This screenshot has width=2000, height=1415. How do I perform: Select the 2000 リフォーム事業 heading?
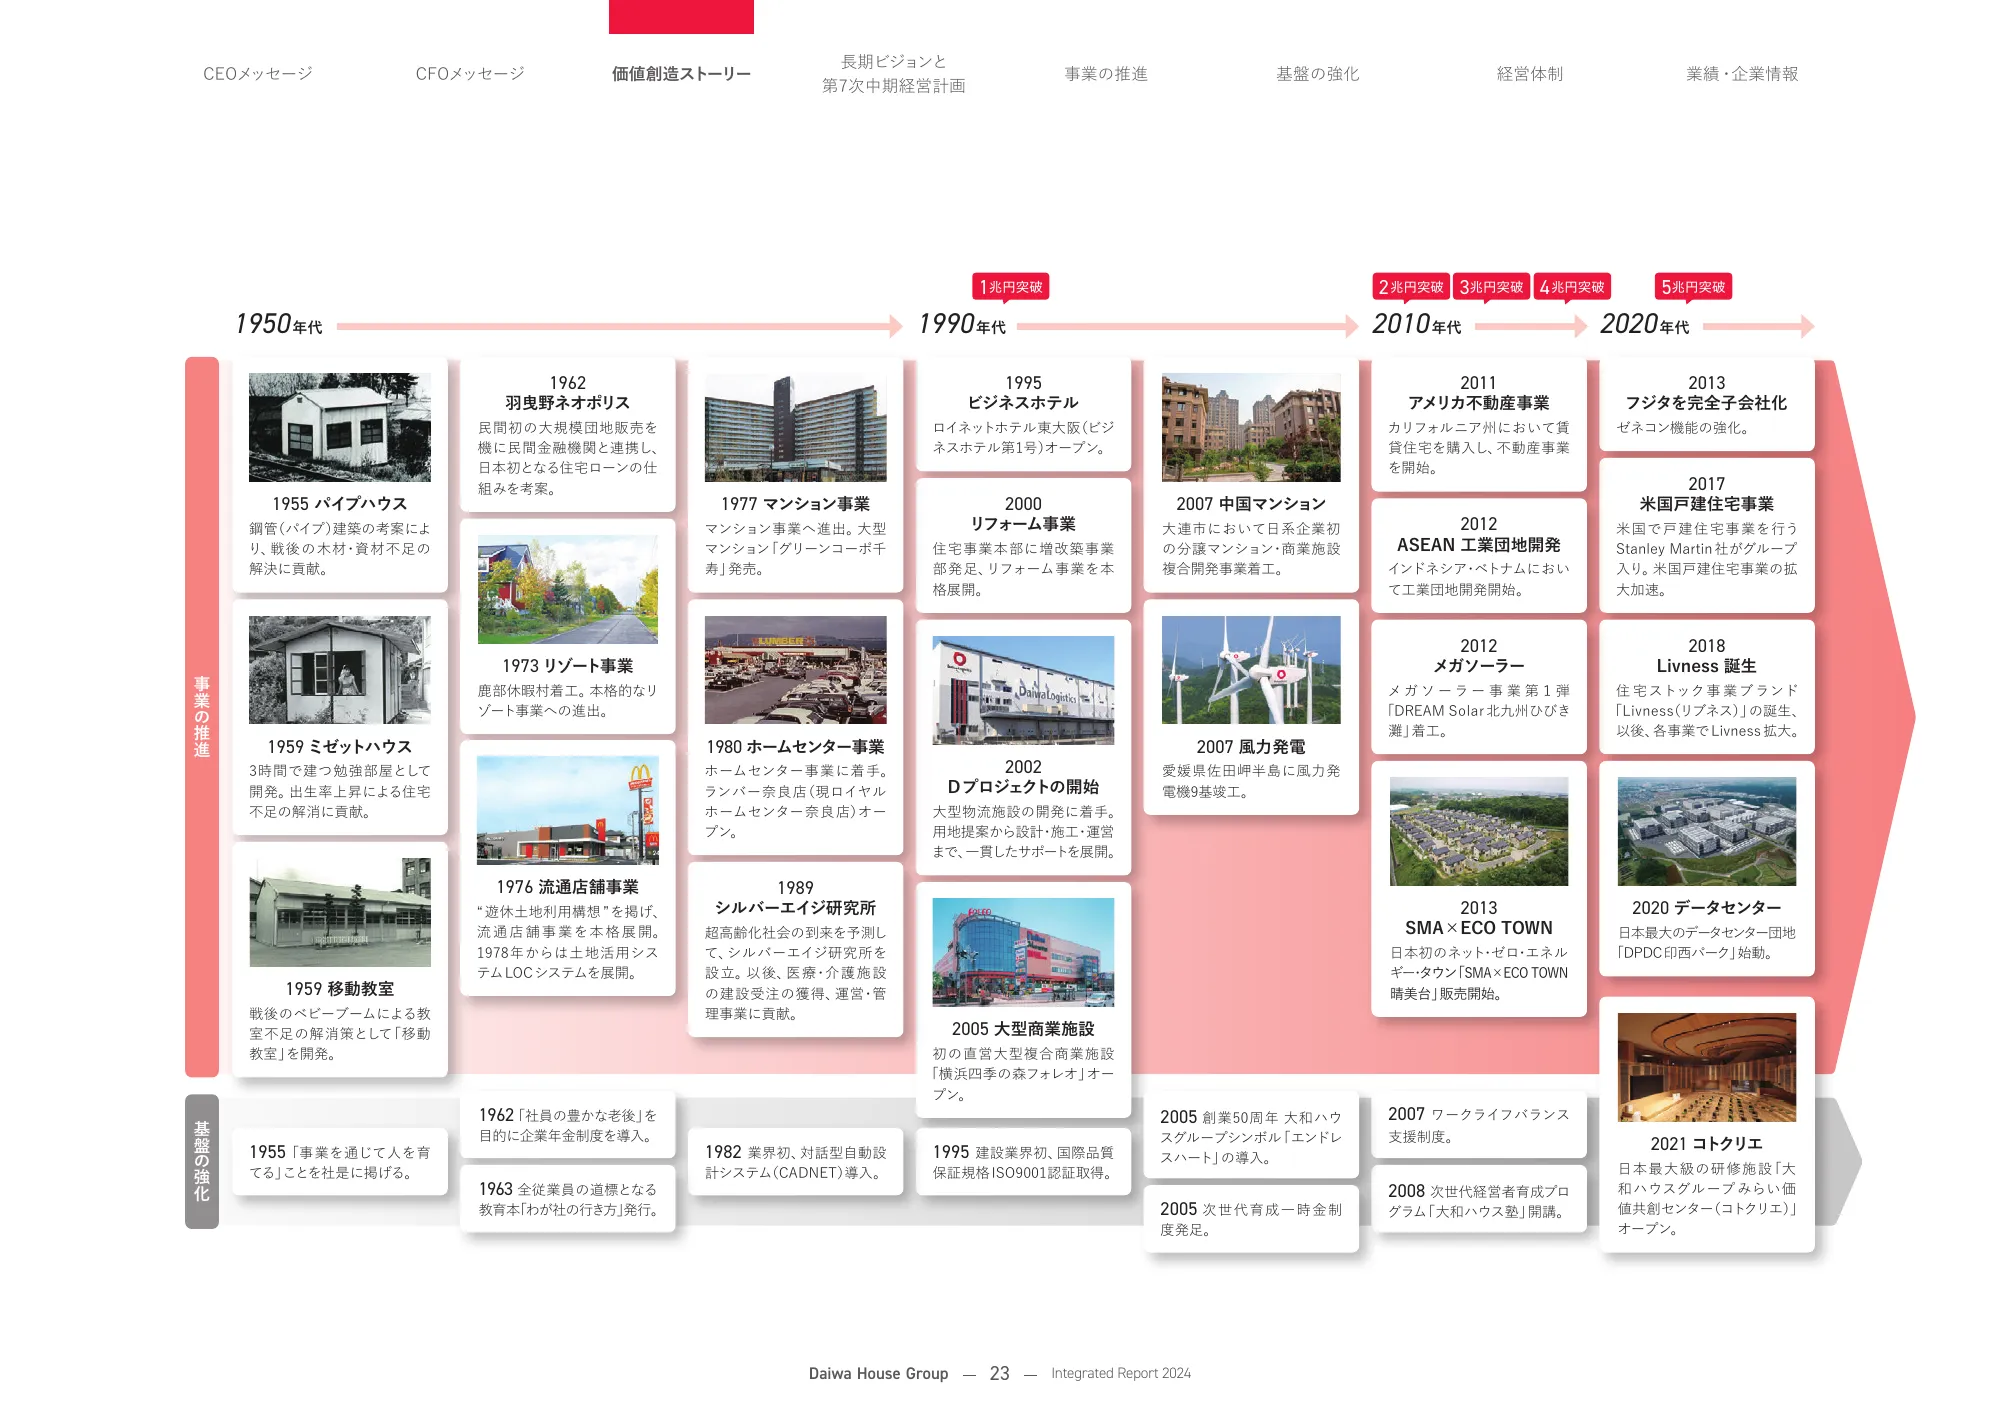pyautogui.click(x=1023, y=514)
